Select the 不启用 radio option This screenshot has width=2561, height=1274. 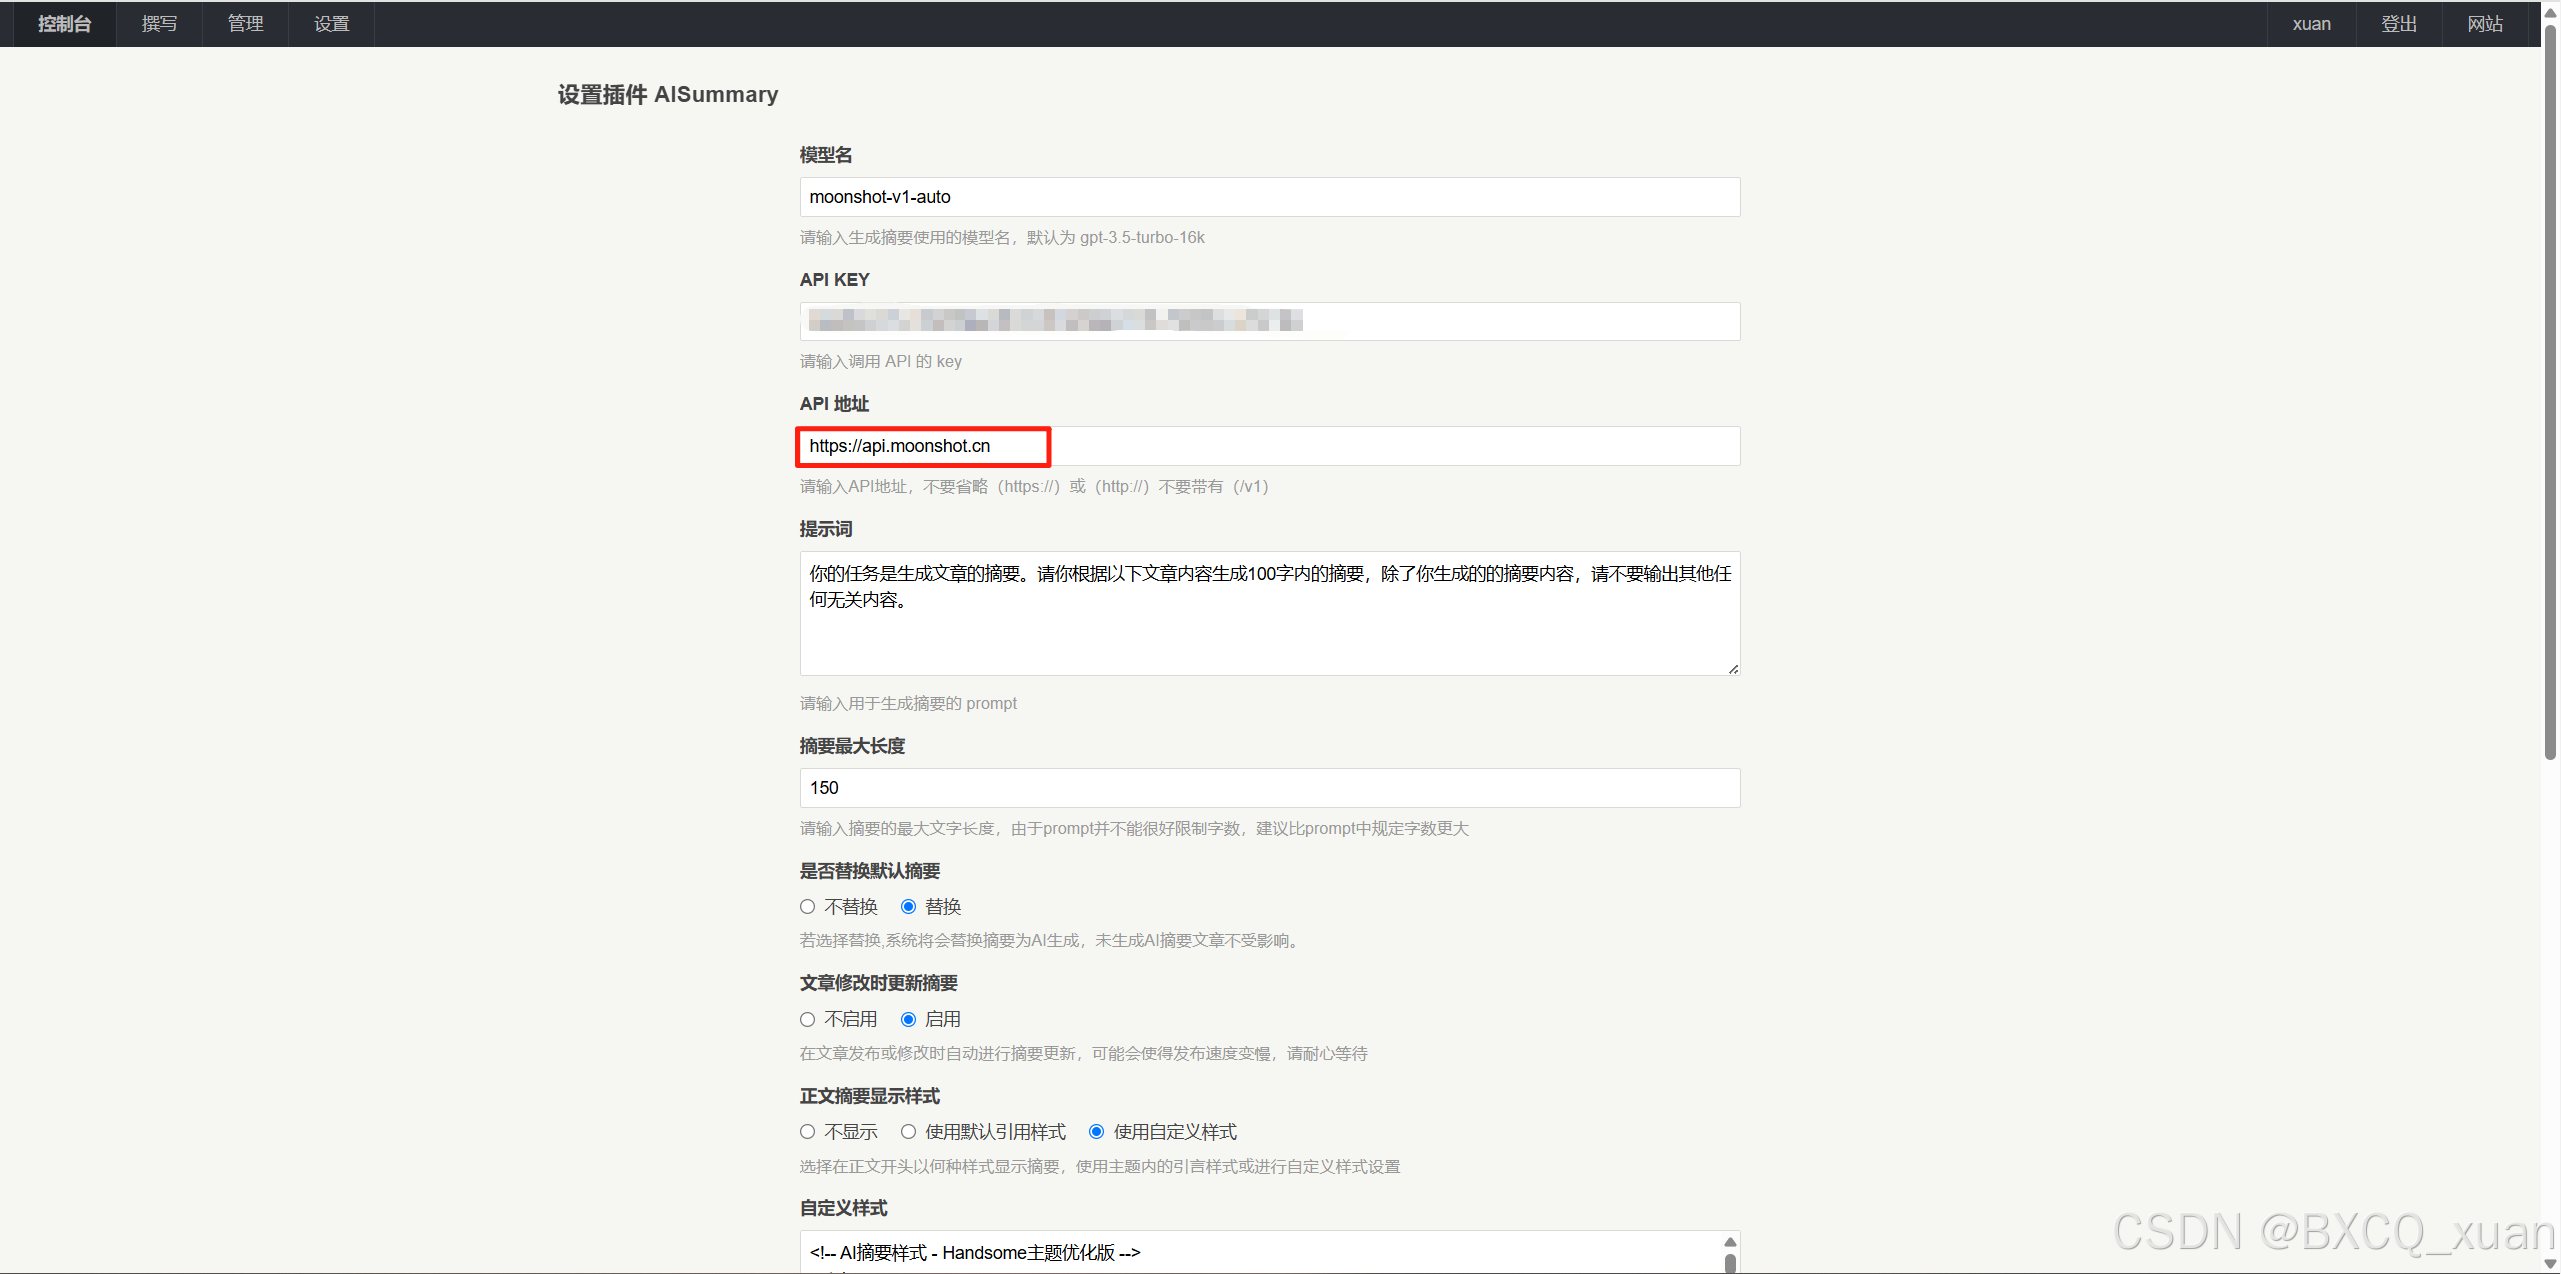pyautogui.click(x=808, y=1020)
